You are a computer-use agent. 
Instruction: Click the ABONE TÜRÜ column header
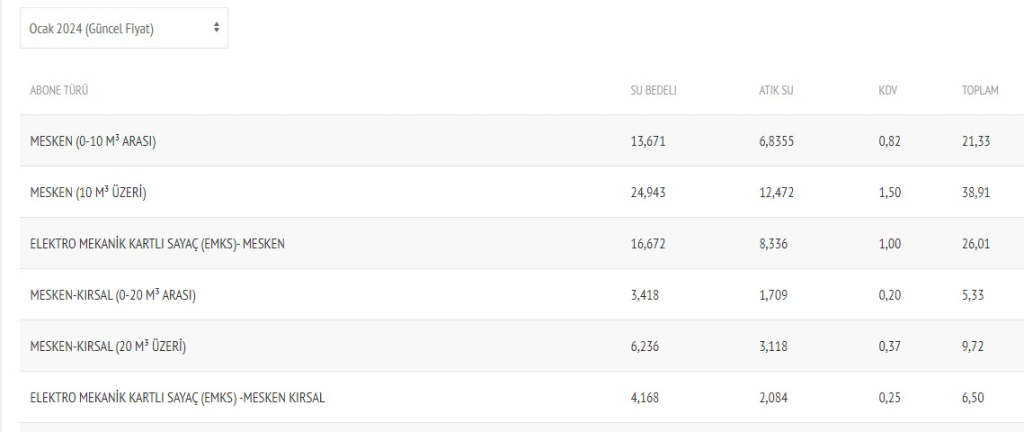[60, 91]
